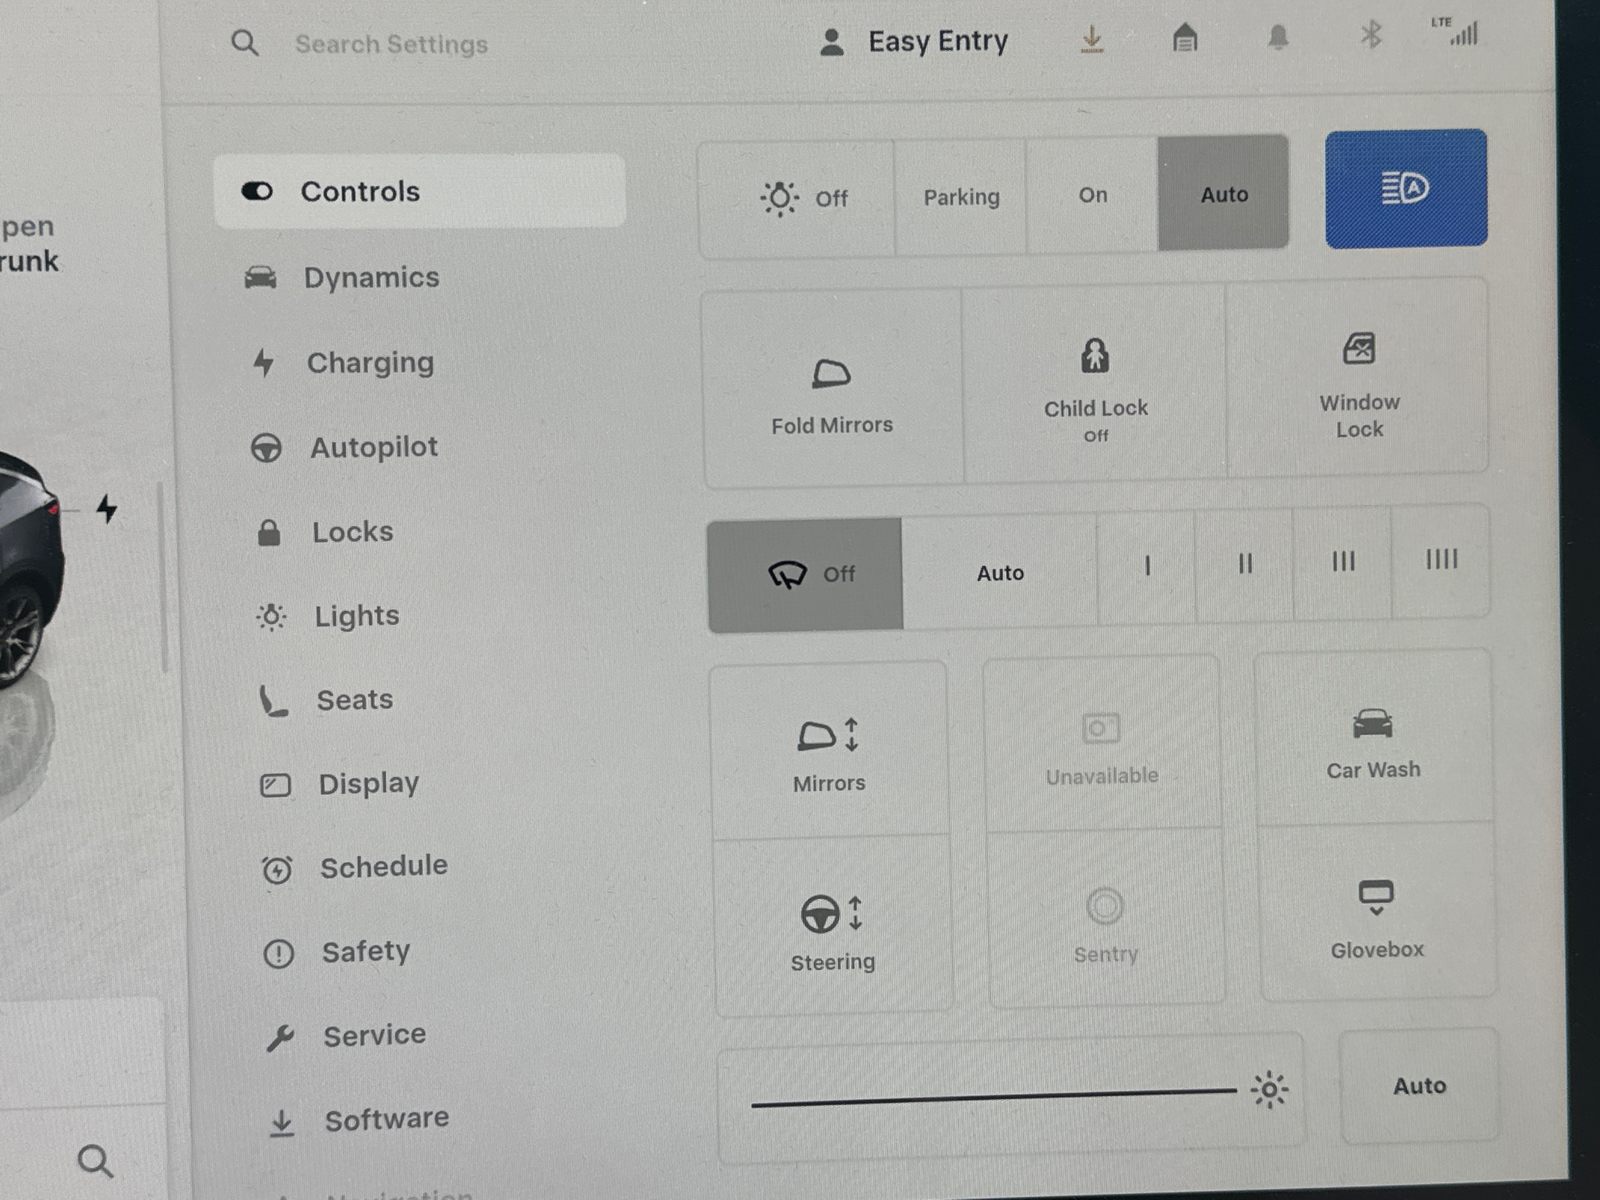Open the software update download icon
Viewport: 1600px width, 1200px height.
[x=1092, y=37]
